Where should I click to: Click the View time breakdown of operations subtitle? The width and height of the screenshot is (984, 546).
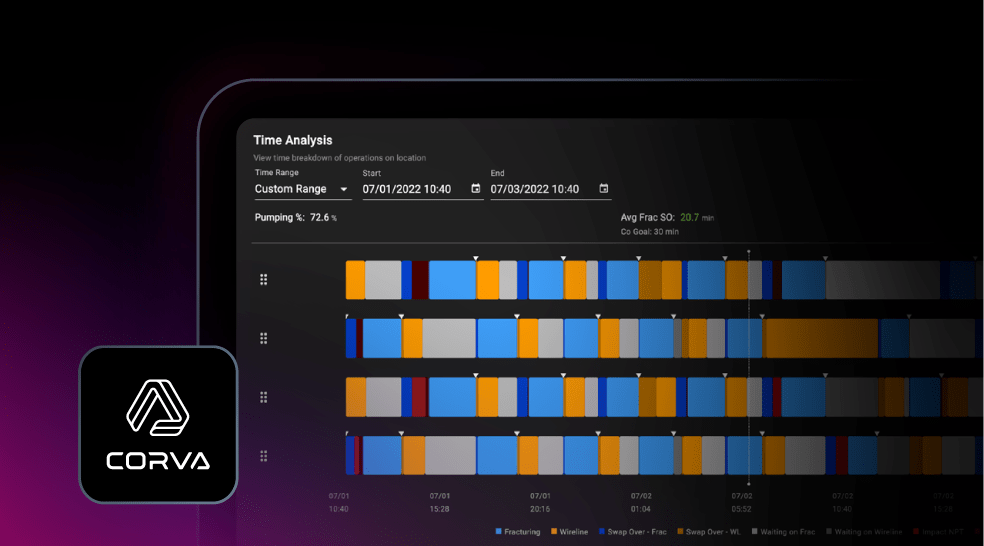pyautogui.click(x=340, y=158)
